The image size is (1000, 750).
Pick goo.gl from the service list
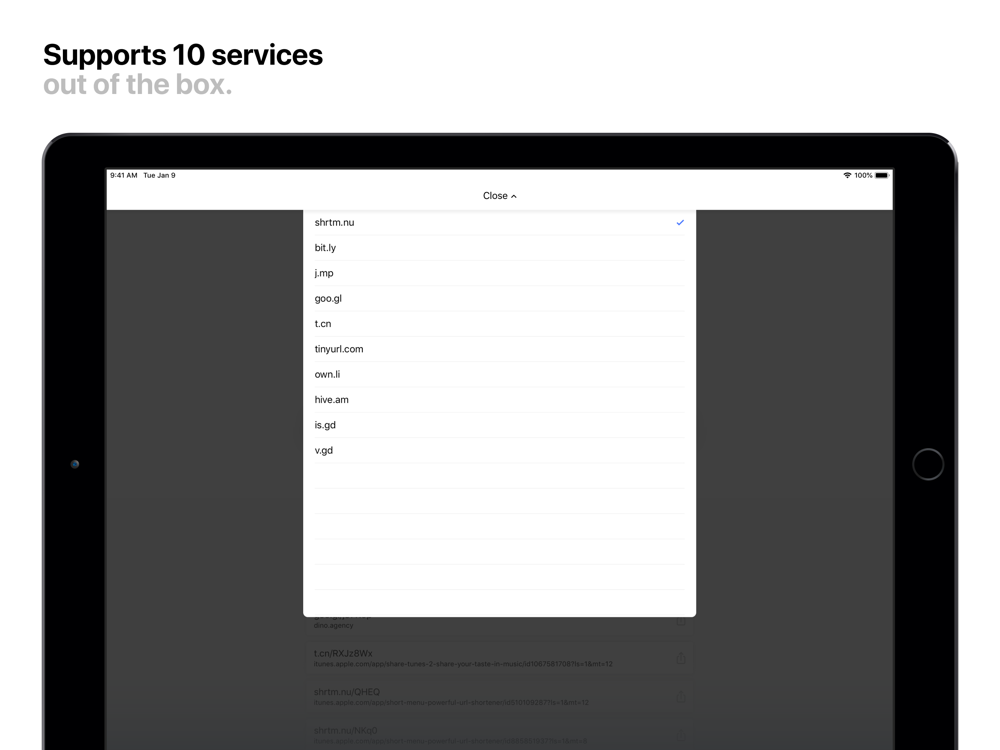pyautogui.click(x=499, y=298)
